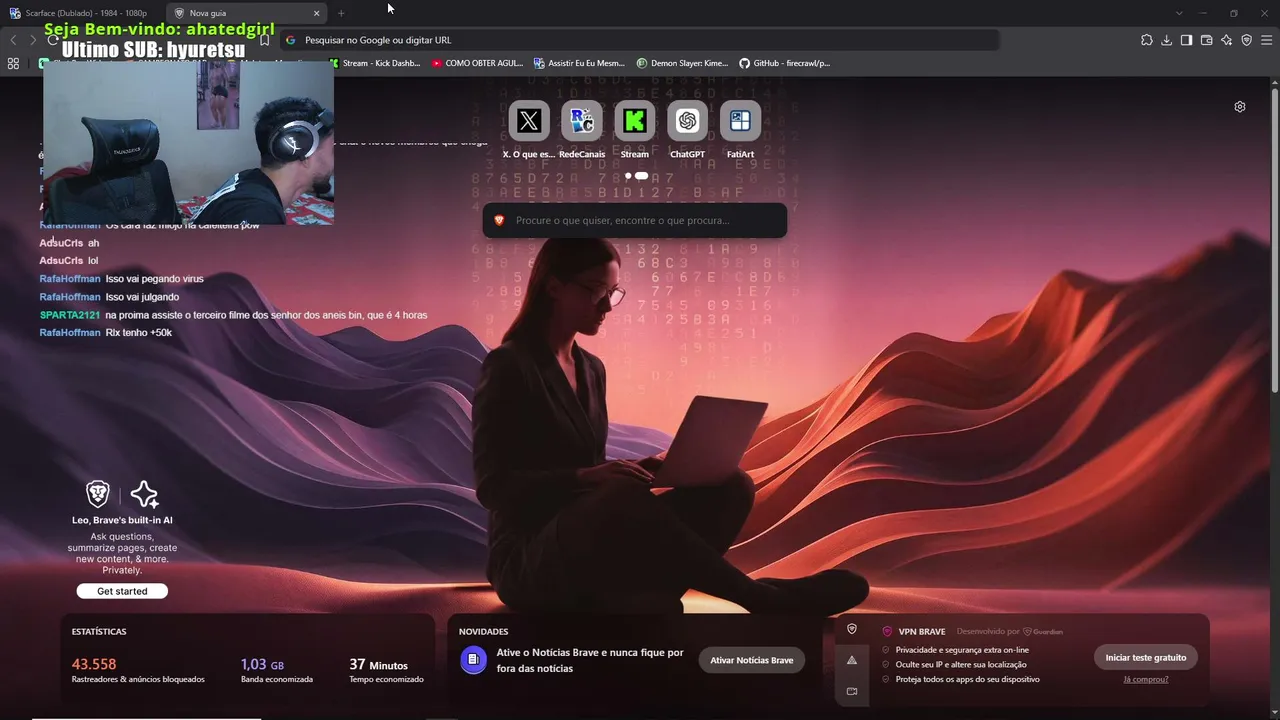This screenshot has height=720, width=1280.
Task: Open the apps grid in bookmarks bar
Action: tap(13, 63)
